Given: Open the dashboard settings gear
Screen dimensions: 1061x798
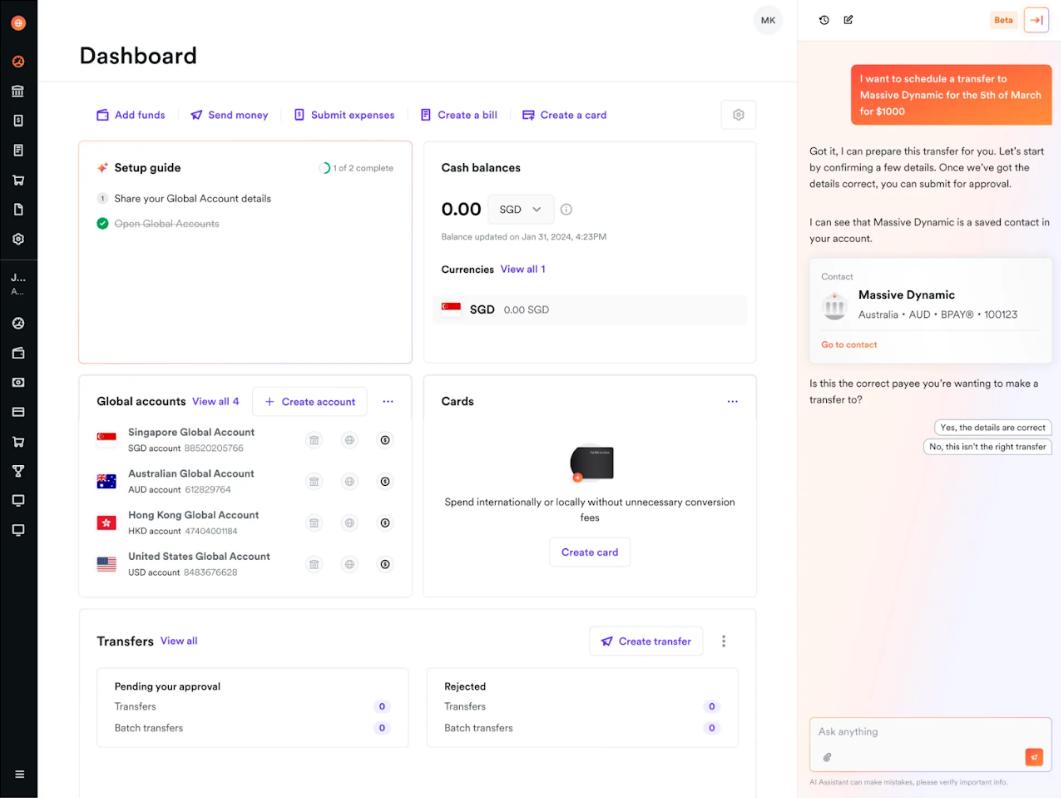Looking at the screenshot, I should [738, 115].
